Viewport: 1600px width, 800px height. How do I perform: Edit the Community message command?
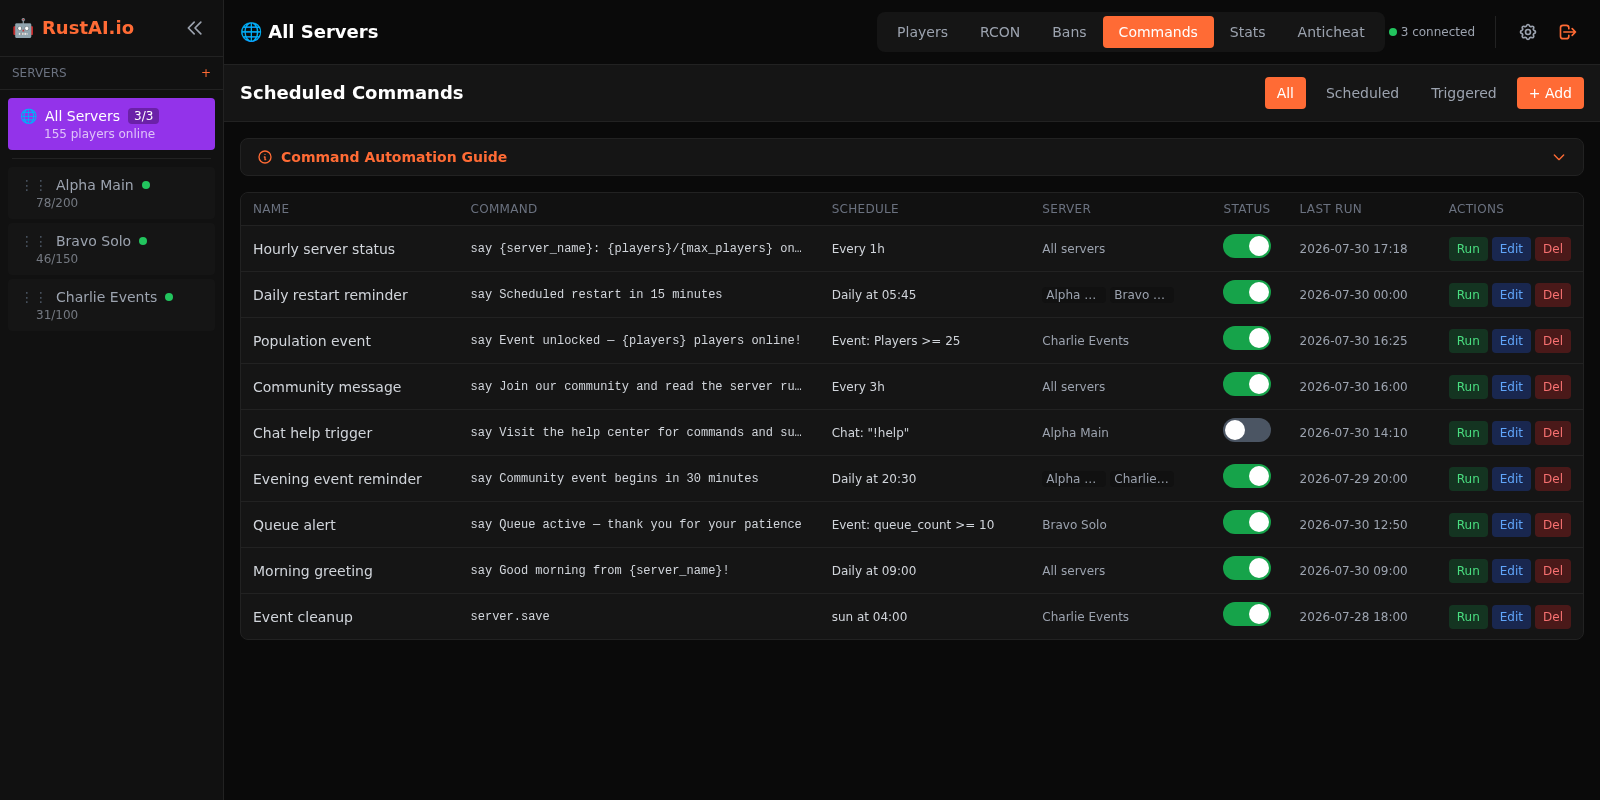[1511, 387]
